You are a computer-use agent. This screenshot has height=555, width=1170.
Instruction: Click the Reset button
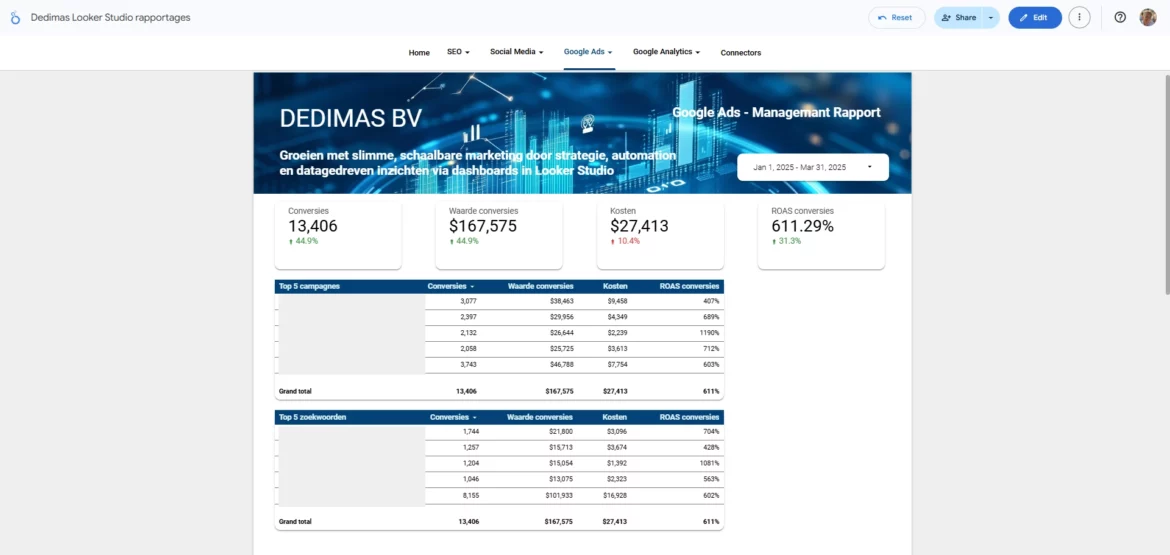pos(896,17)
